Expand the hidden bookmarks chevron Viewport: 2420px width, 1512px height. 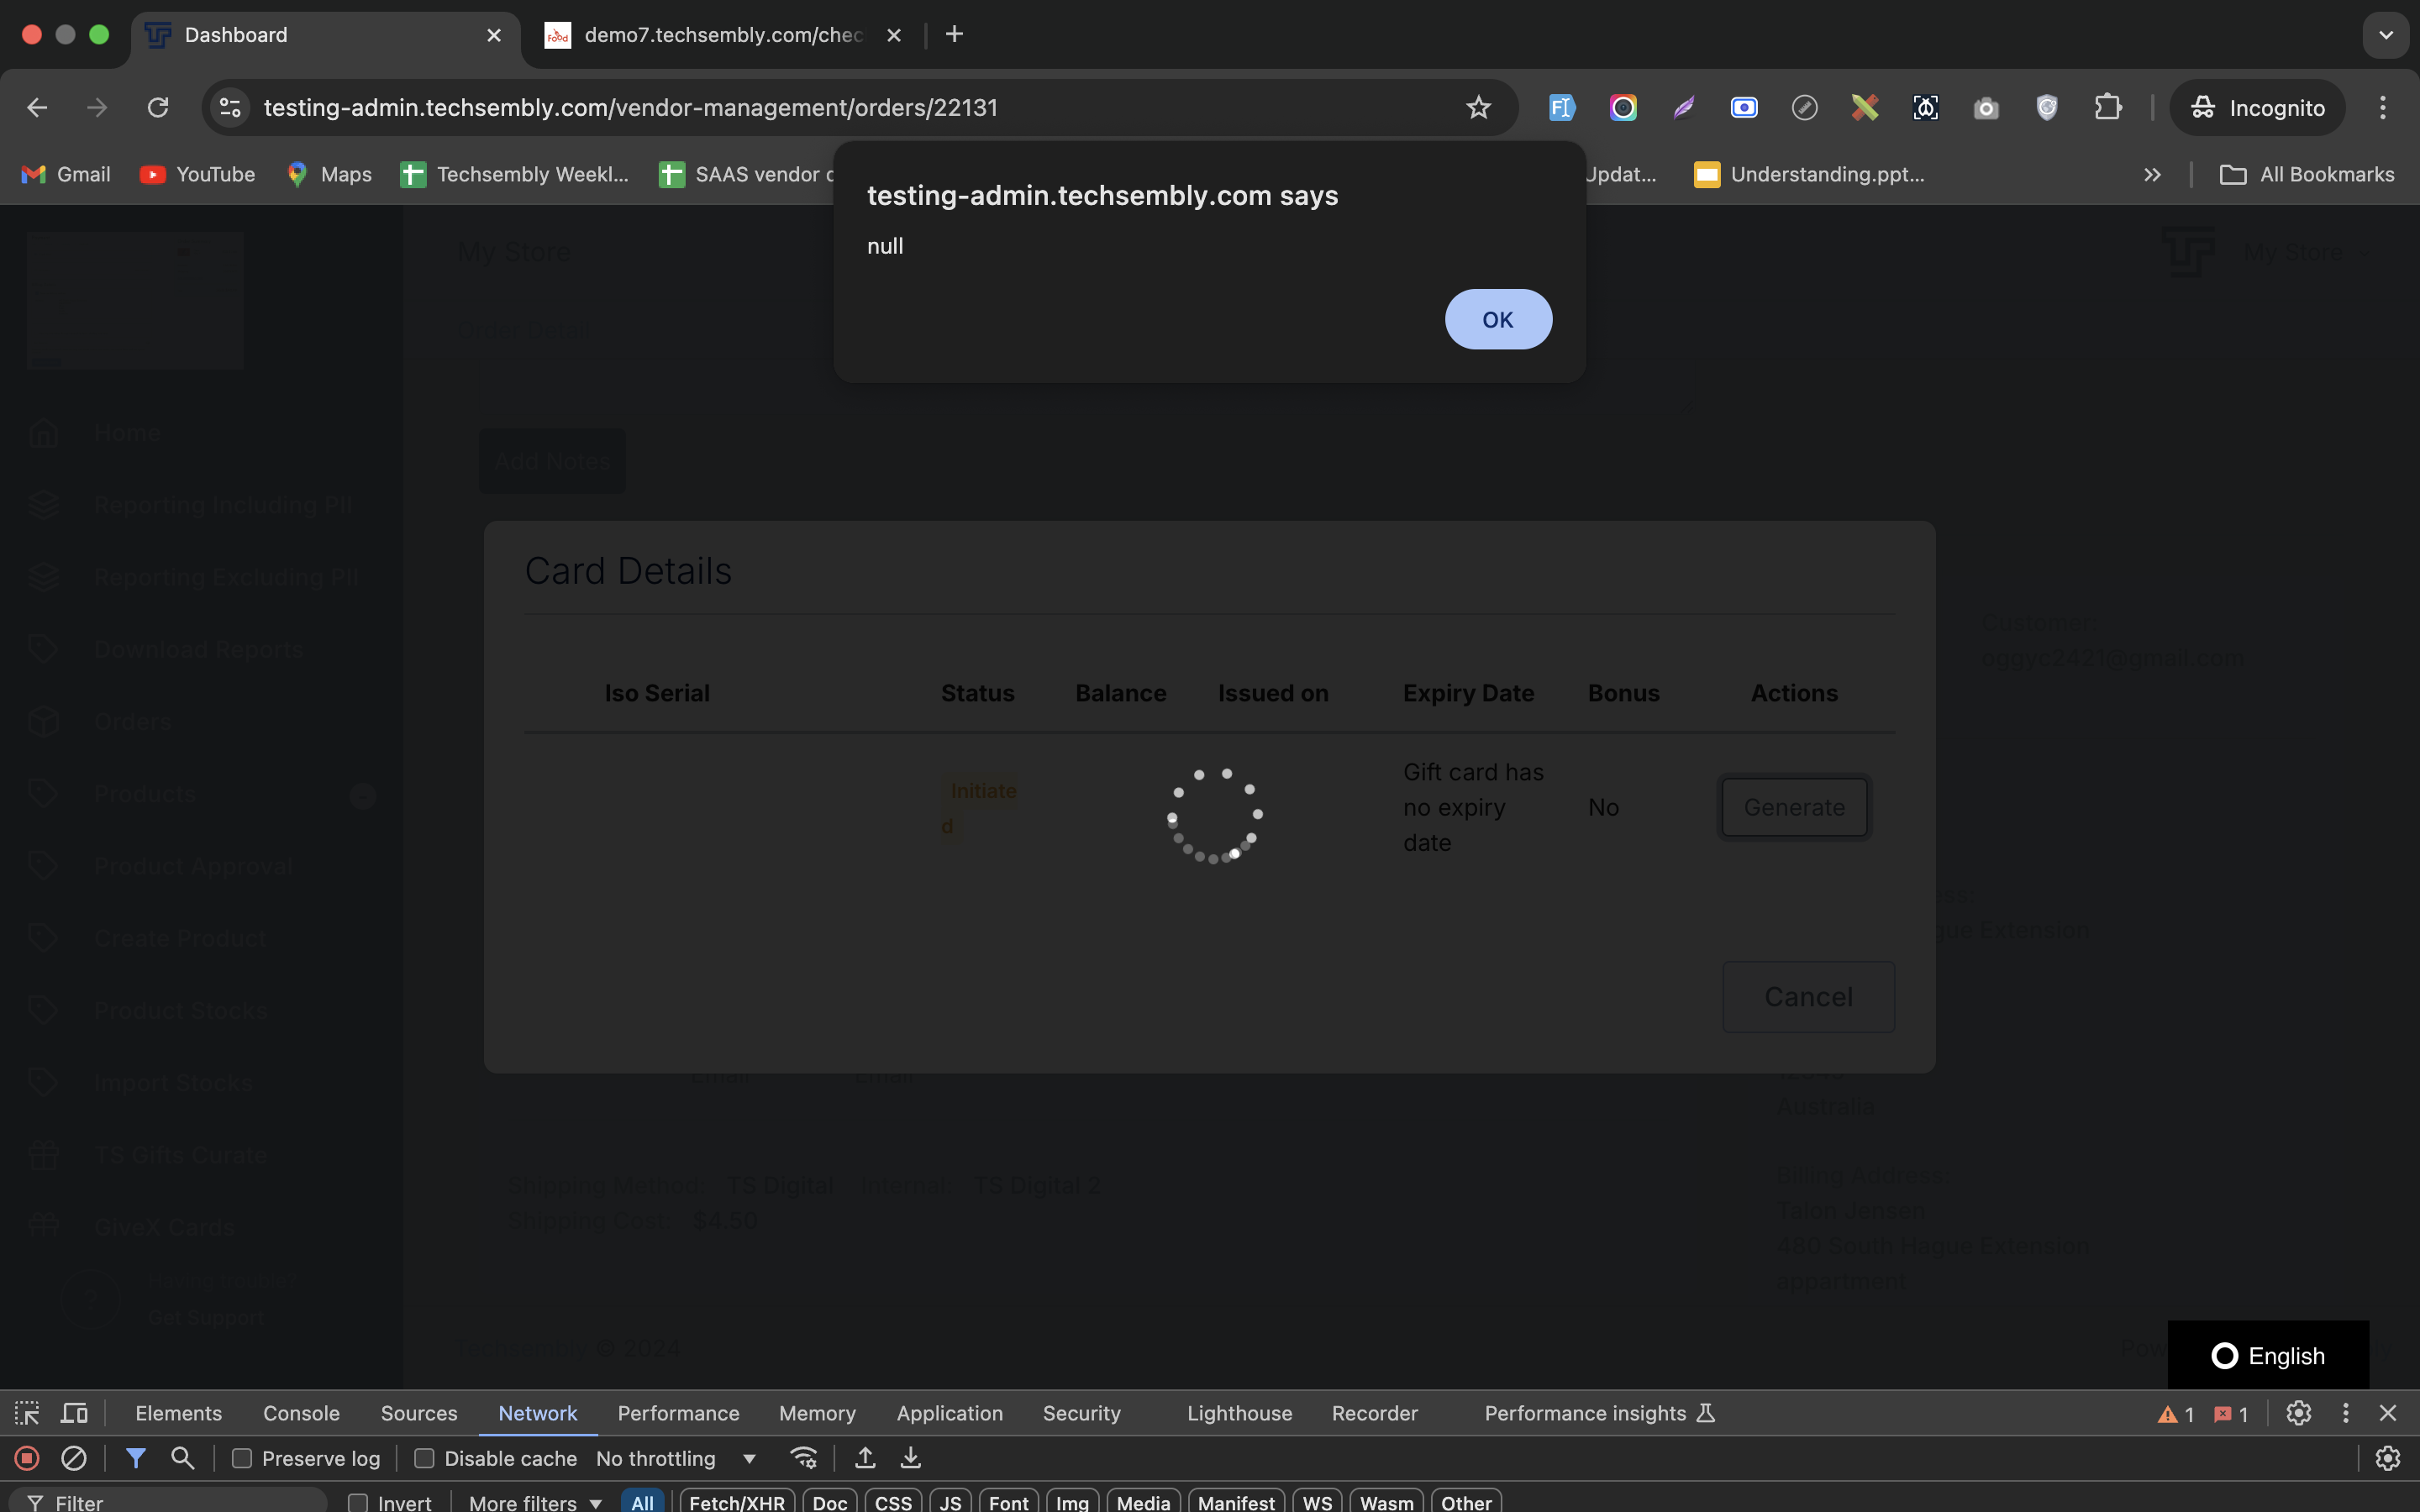(x=2152, y=174)
